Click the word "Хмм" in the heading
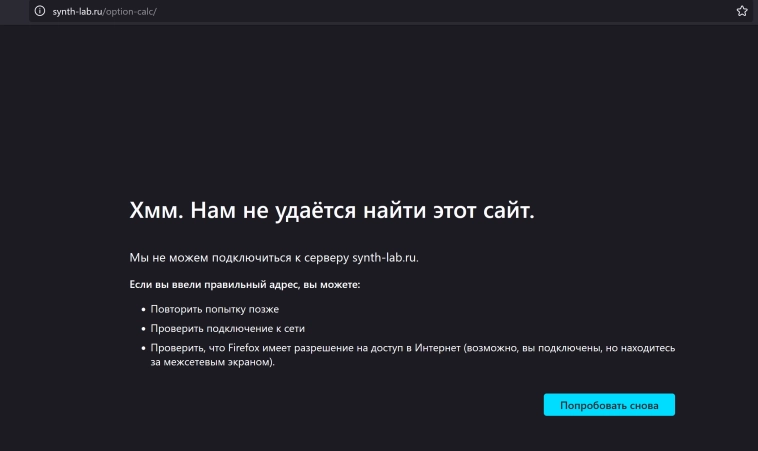The width and height of the screenshot is (758, 451). pyautogui.click(x=154, y=211)
